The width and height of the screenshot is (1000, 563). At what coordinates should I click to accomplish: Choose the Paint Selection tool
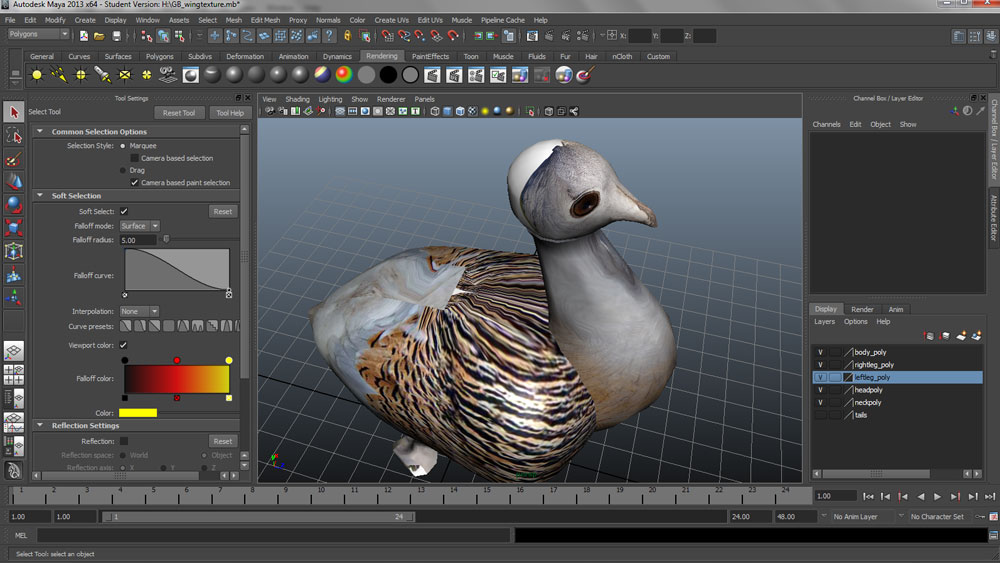click(x=14, y=159)
